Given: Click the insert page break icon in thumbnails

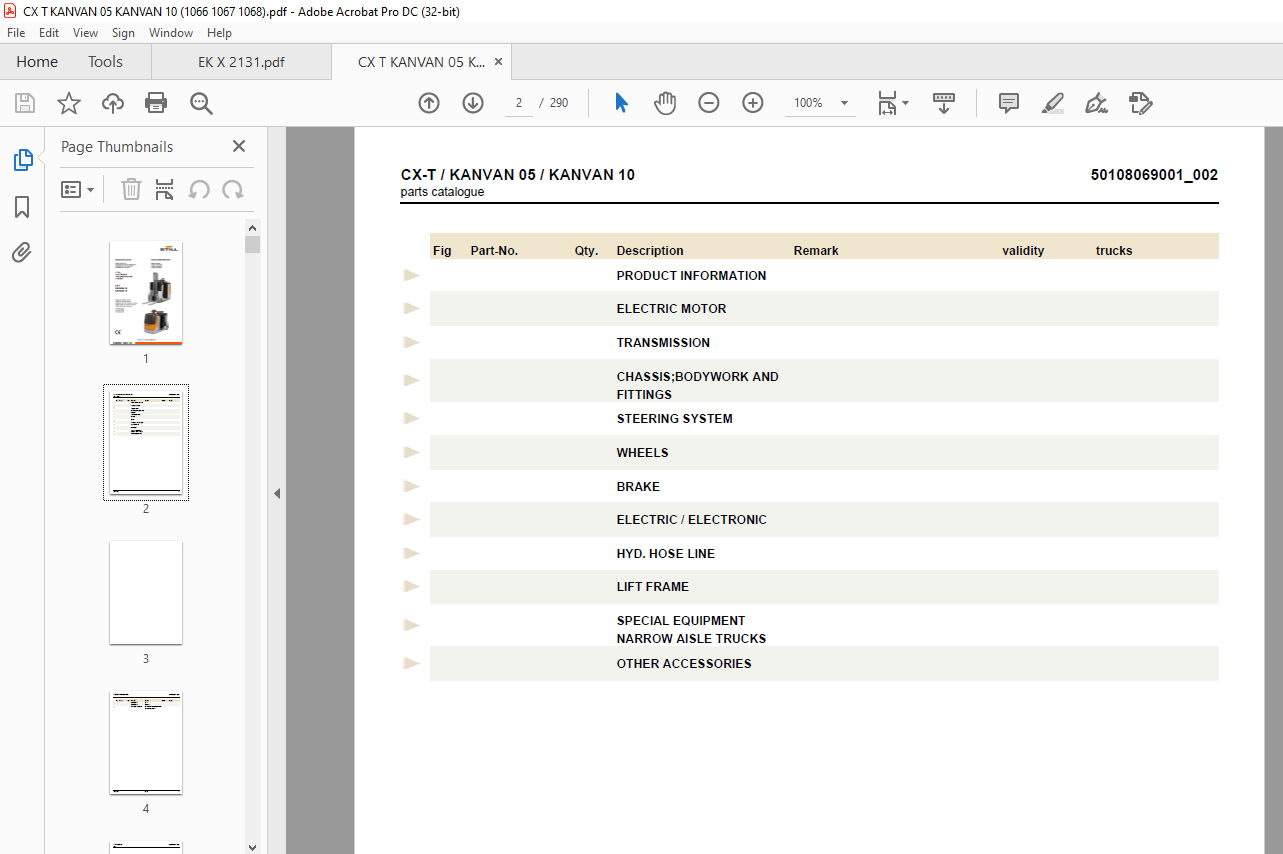Looking at the screenshot, I should 165,189.
